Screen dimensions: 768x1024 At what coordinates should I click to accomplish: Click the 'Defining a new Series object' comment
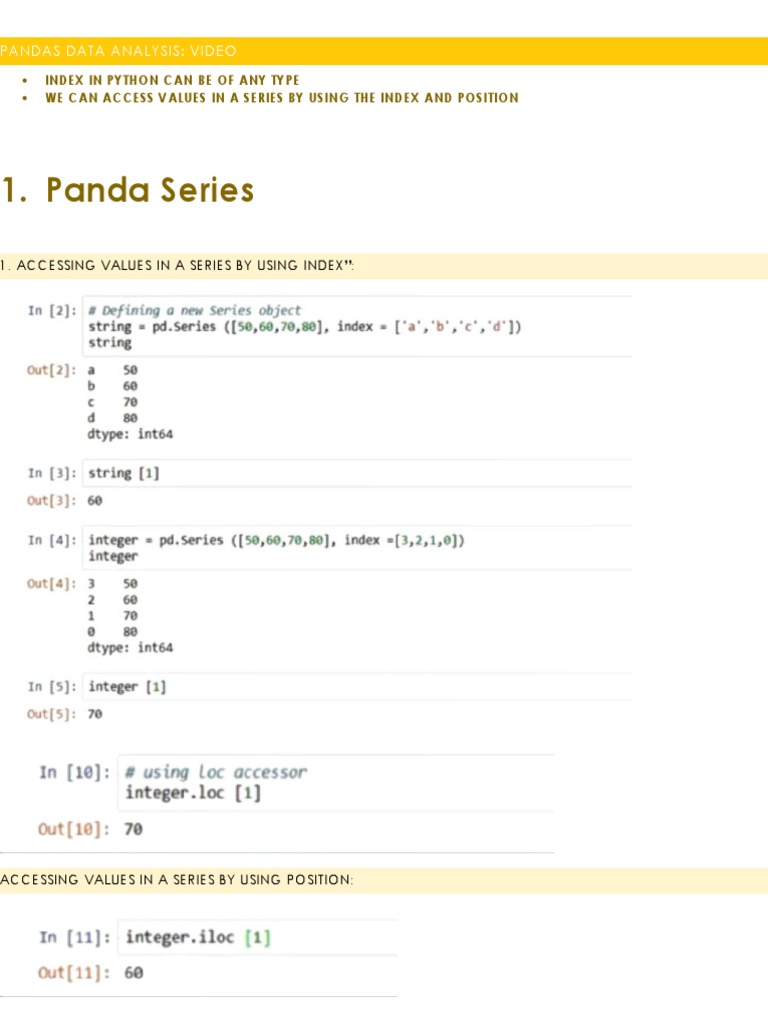[x=194, y=310]
